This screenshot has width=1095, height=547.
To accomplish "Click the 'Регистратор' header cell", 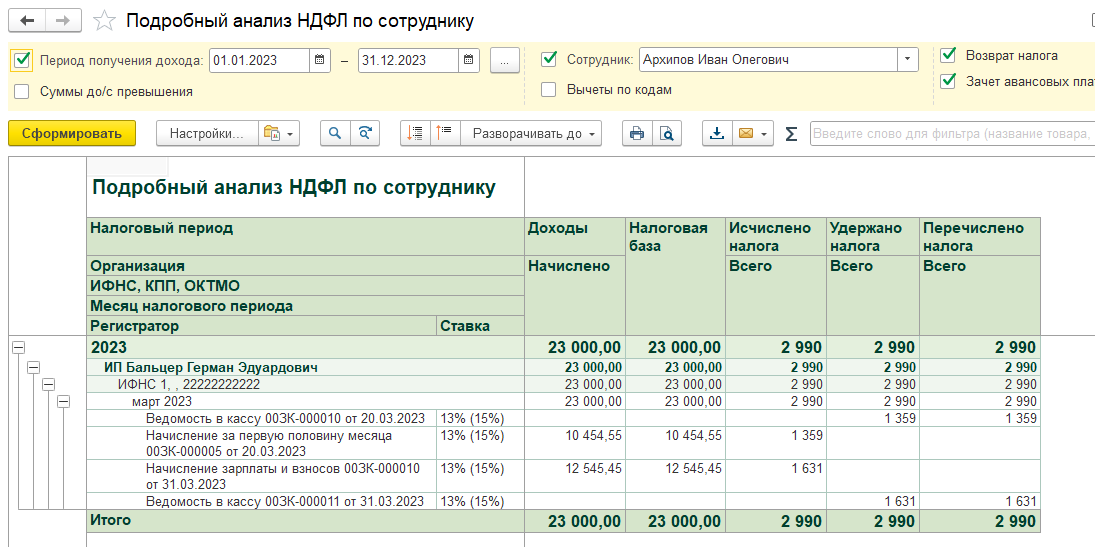I will tap(262, 326).
